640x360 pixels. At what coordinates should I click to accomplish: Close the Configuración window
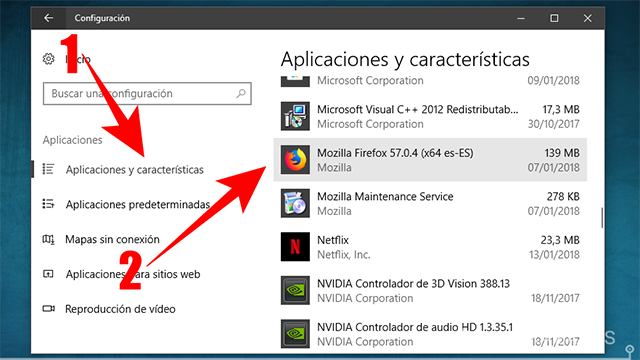click(588, 18)
